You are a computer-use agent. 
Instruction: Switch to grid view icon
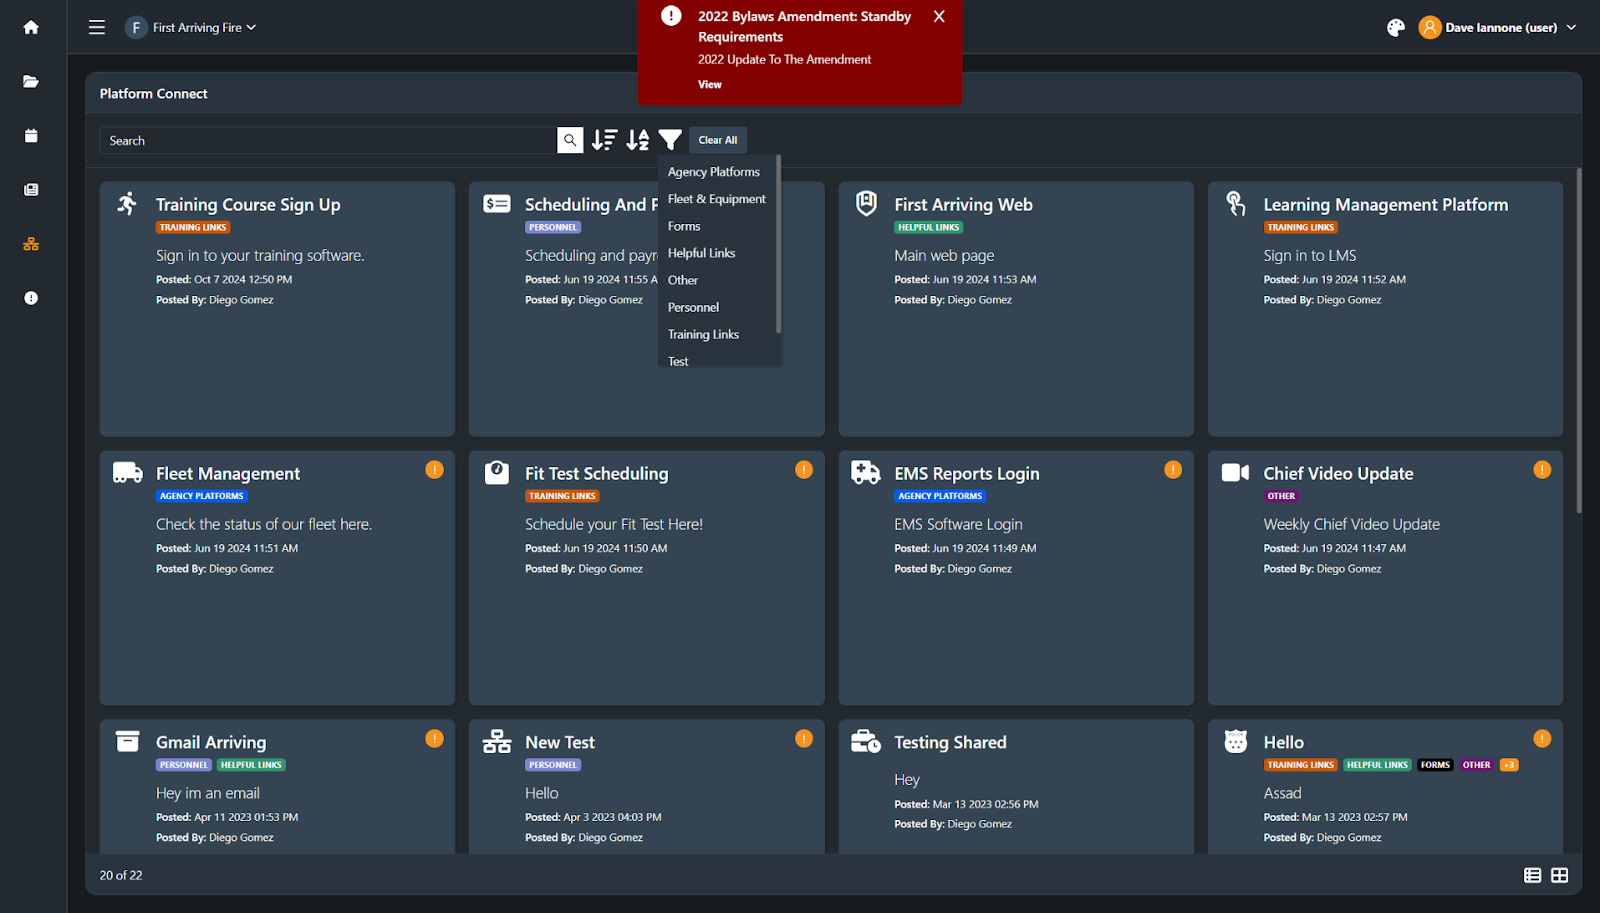pos(1559,875)
